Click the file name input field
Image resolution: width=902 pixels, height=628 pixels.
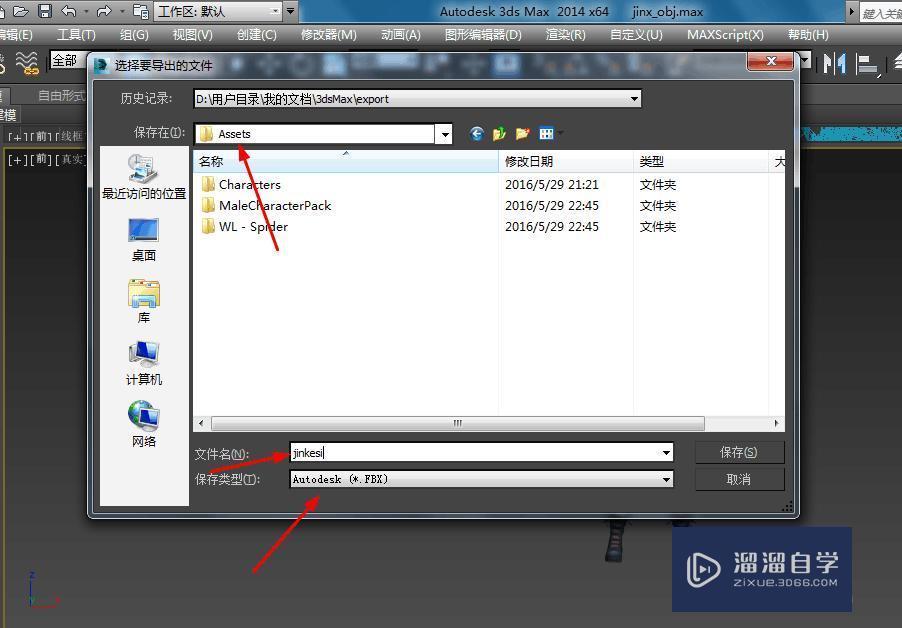[475, 453]
